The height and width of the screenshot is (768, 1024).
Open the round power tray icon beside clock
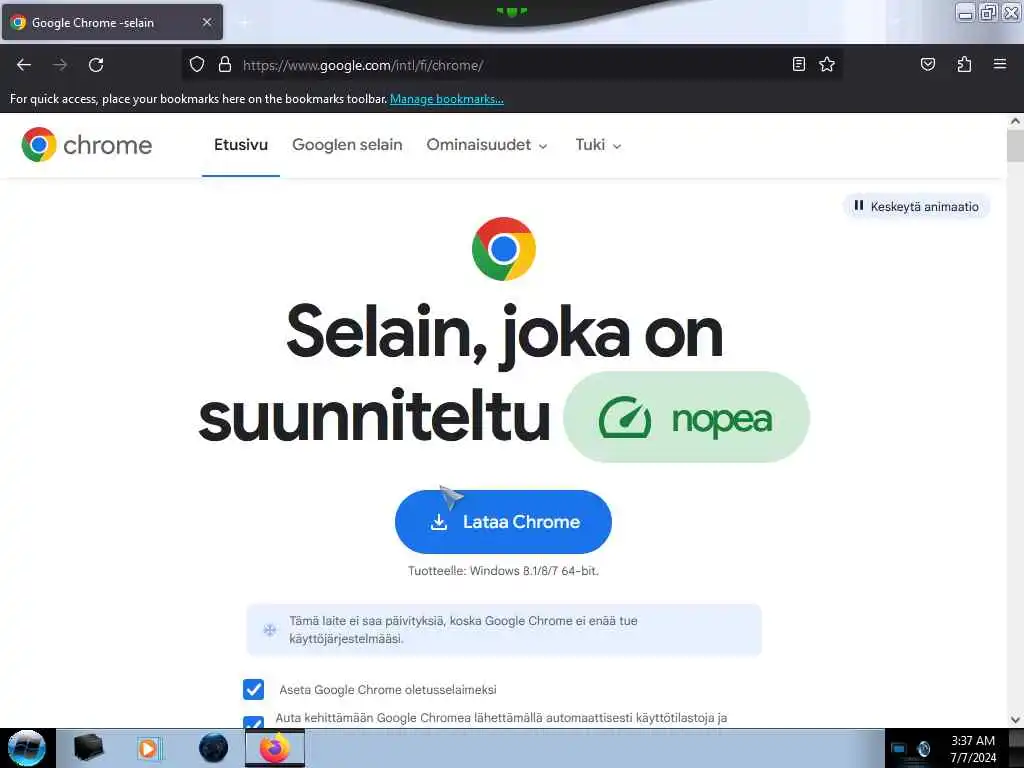click(x=923, y=748)
